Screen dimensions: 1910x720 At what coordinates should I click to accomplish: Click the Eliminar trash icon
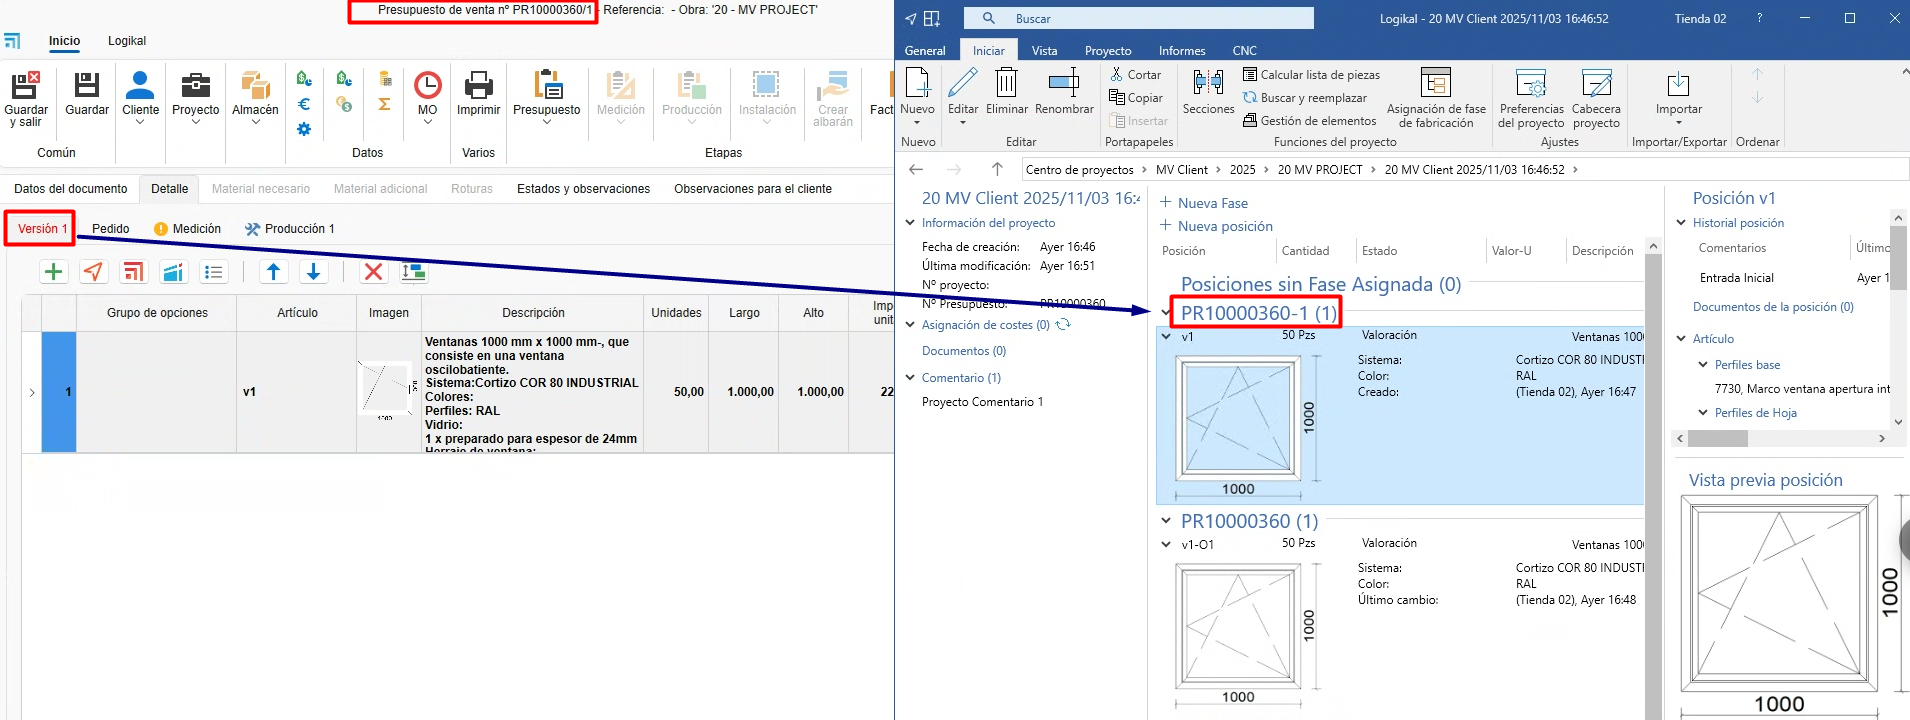click(1006, 85)
